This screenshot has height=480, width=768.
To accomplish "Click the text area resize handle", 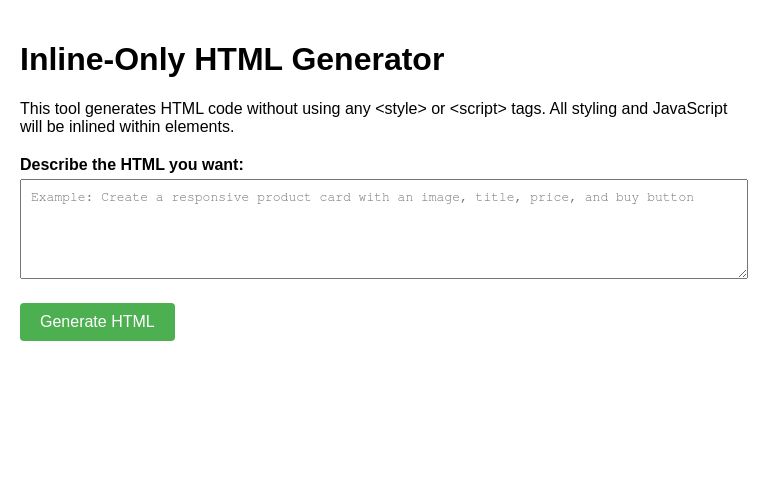I will pos(743,273).
